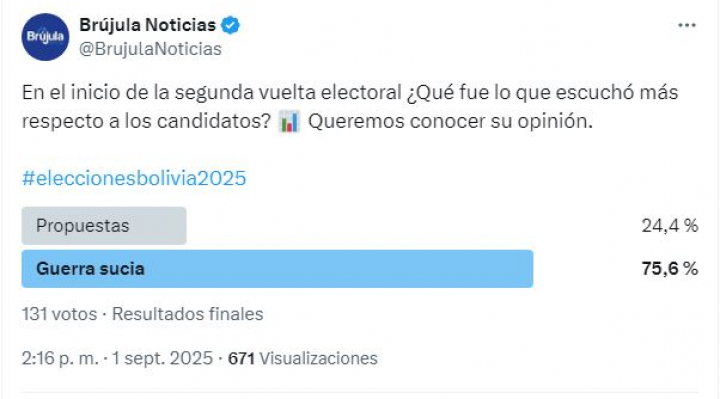Open the 2:16 p. m. timestamp
The width and height of the screenshot is (720, 399).
pyautogui.click(x=60, y=358)
